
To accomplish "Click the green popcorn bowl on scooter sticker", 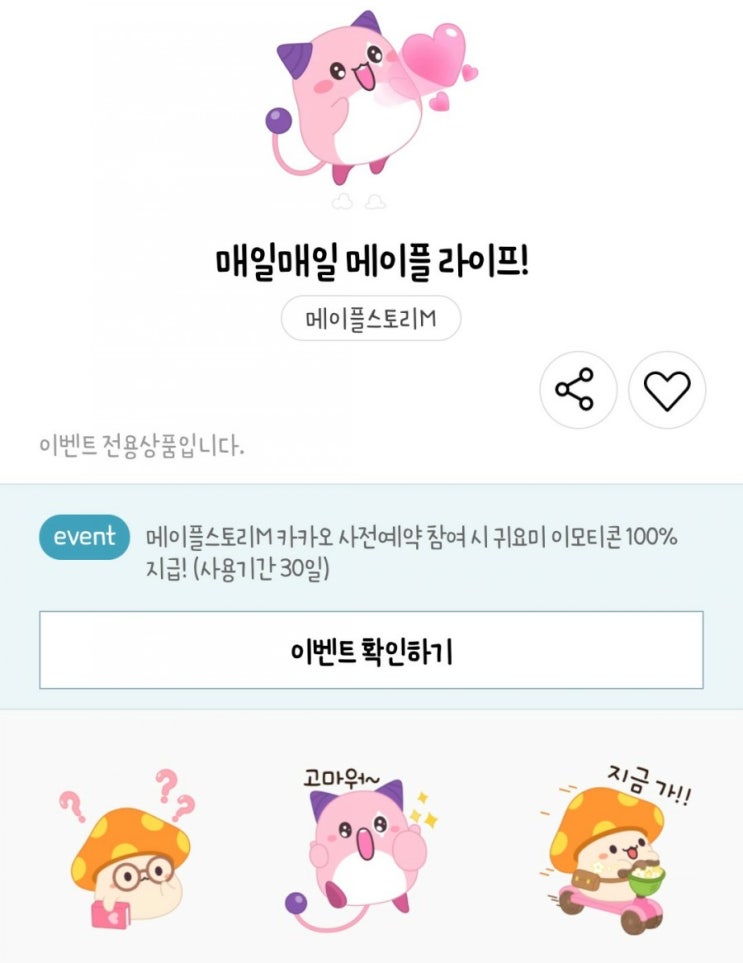I will tap(647, 880).
